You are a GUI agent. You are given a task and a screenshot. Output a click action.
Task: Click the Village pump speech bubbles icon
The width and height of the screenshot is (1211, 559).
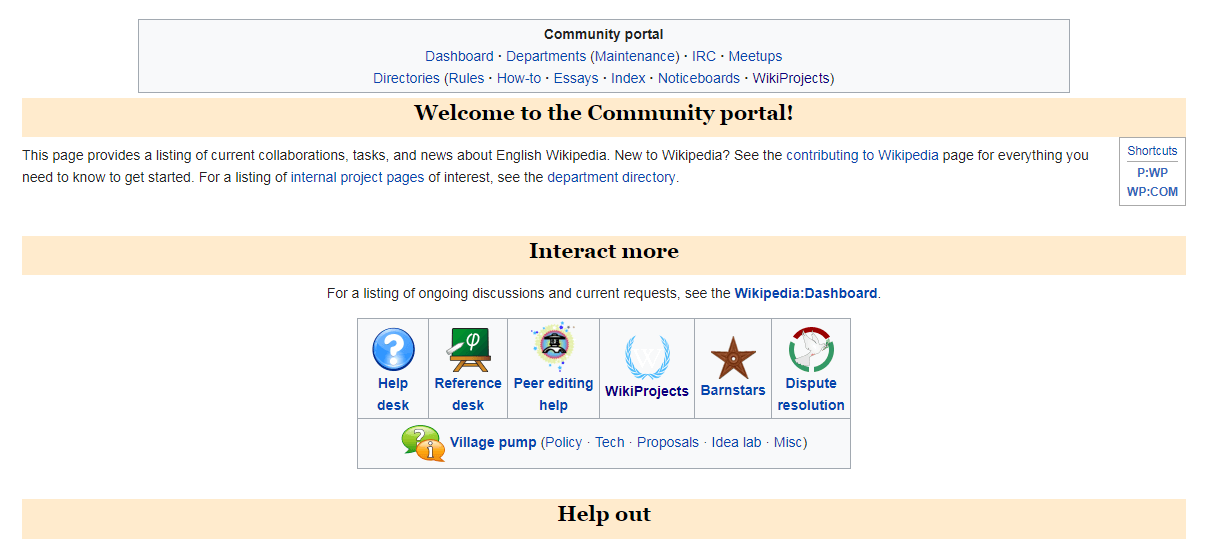(x=423, y=443)
